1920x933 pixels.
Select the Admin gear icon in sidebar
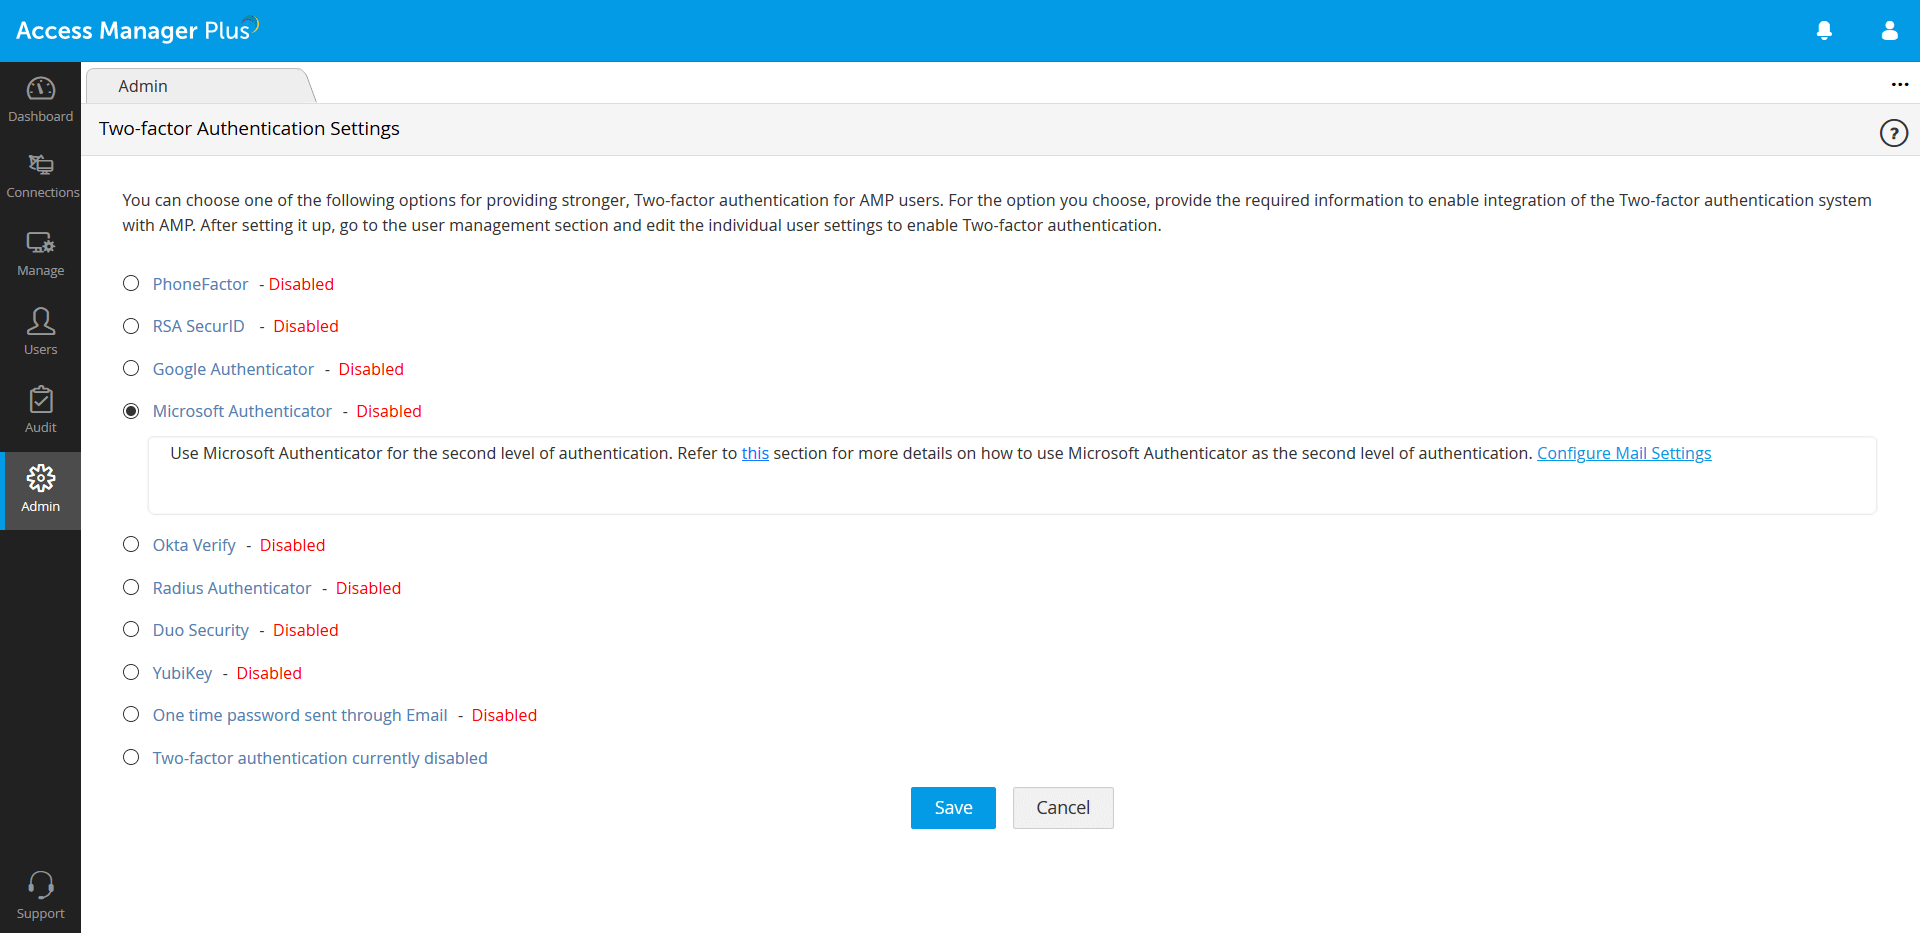click(x=41, y=478)
